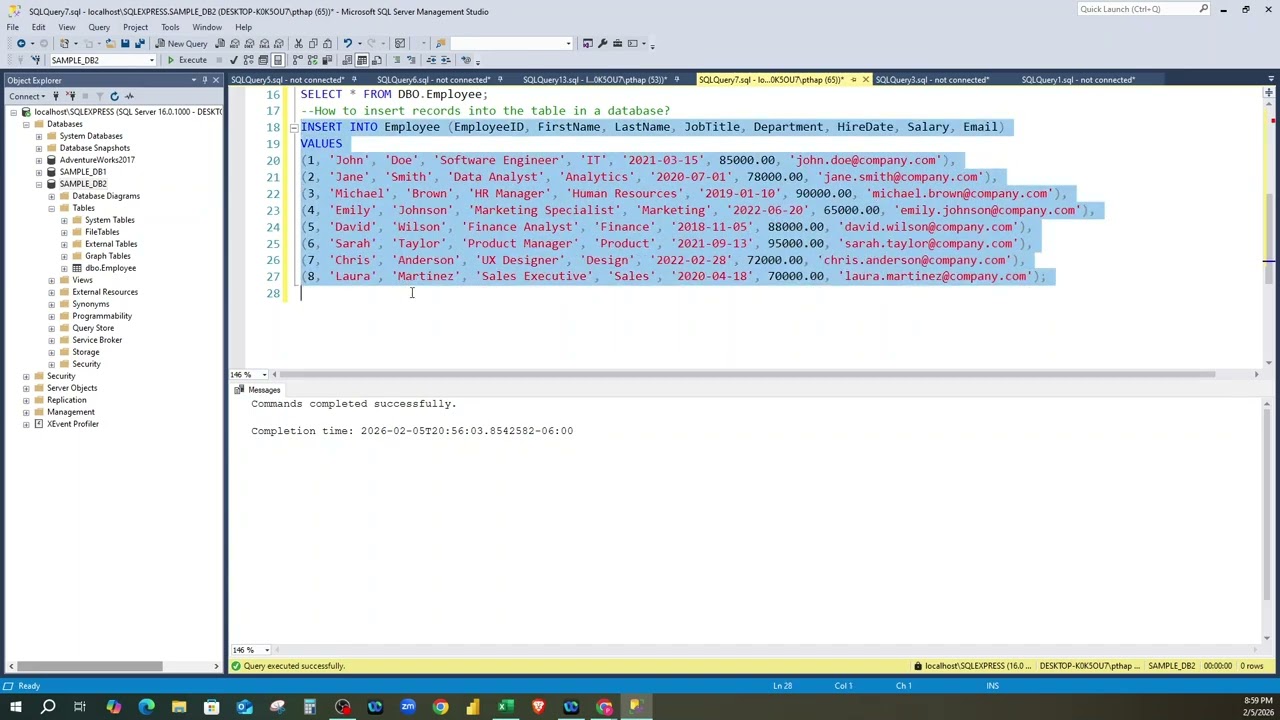Expand the SAMPLE_DB1 database node
The height and width of the screenshot is (720, 1280).
coord(39,172)
